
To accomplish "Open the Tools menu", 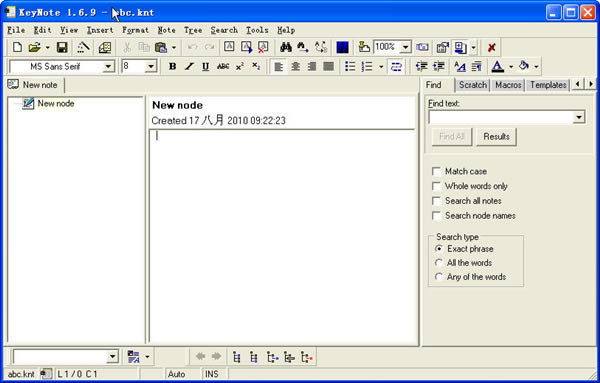I will point(257,30).
